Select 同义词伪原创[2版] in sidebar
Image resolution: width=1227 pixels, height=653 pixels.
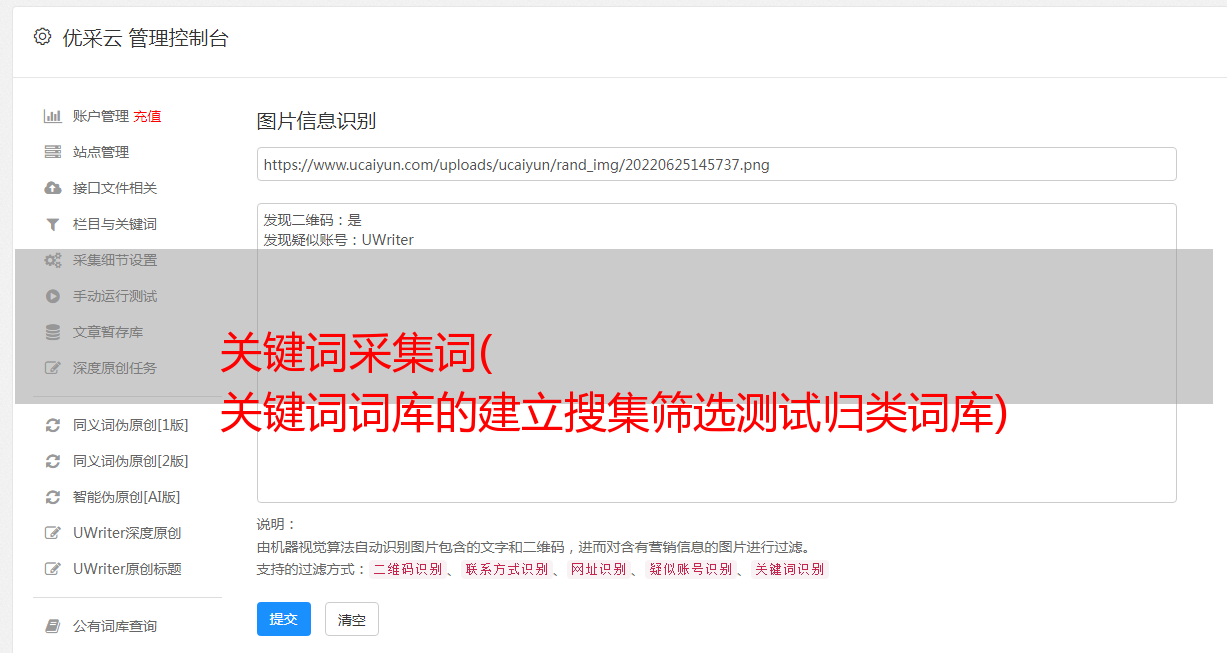[131, 461]
